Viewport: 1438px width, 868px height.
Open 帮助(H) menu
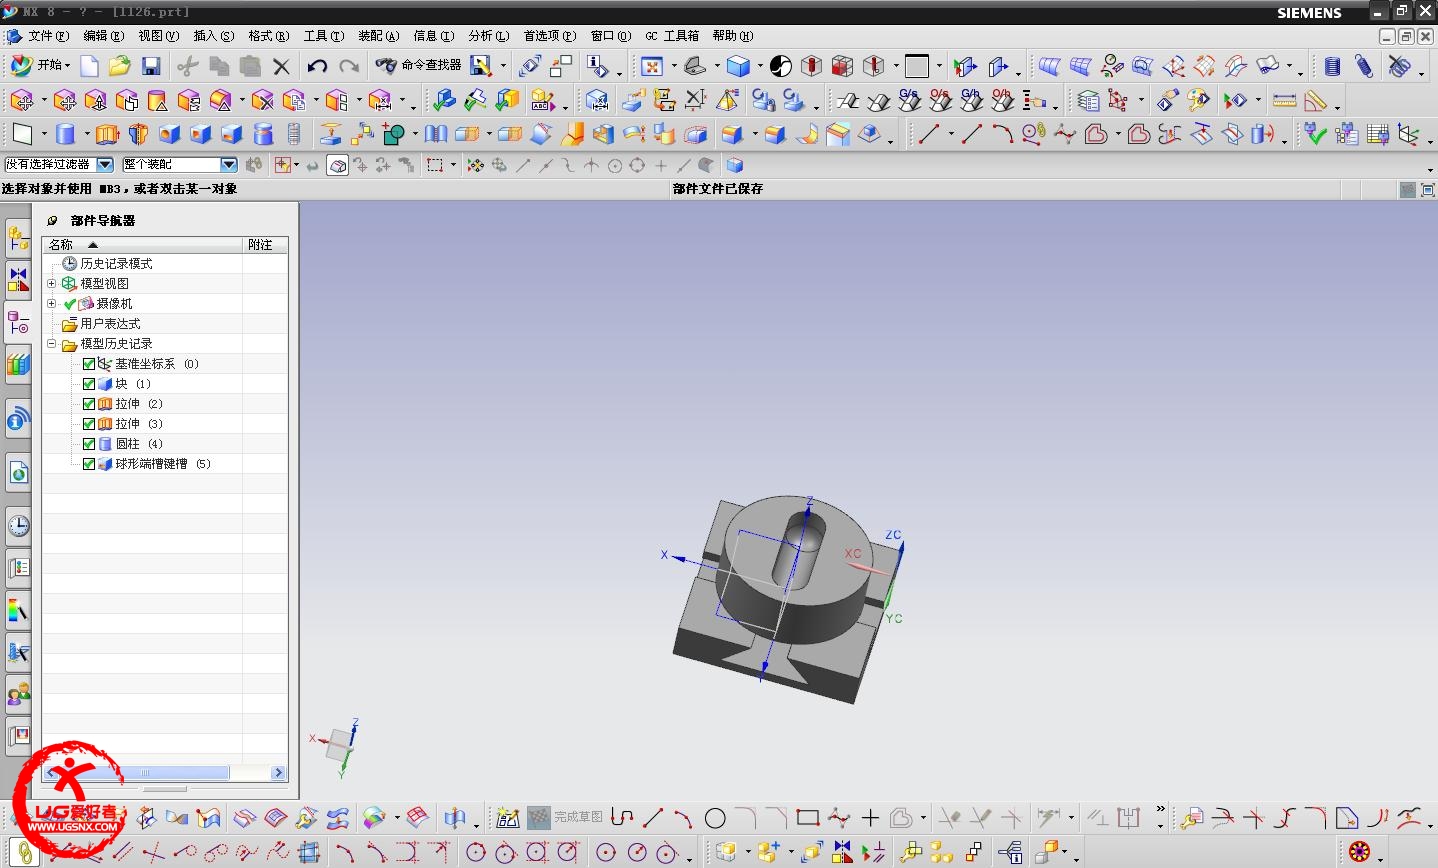coord(733,36)
